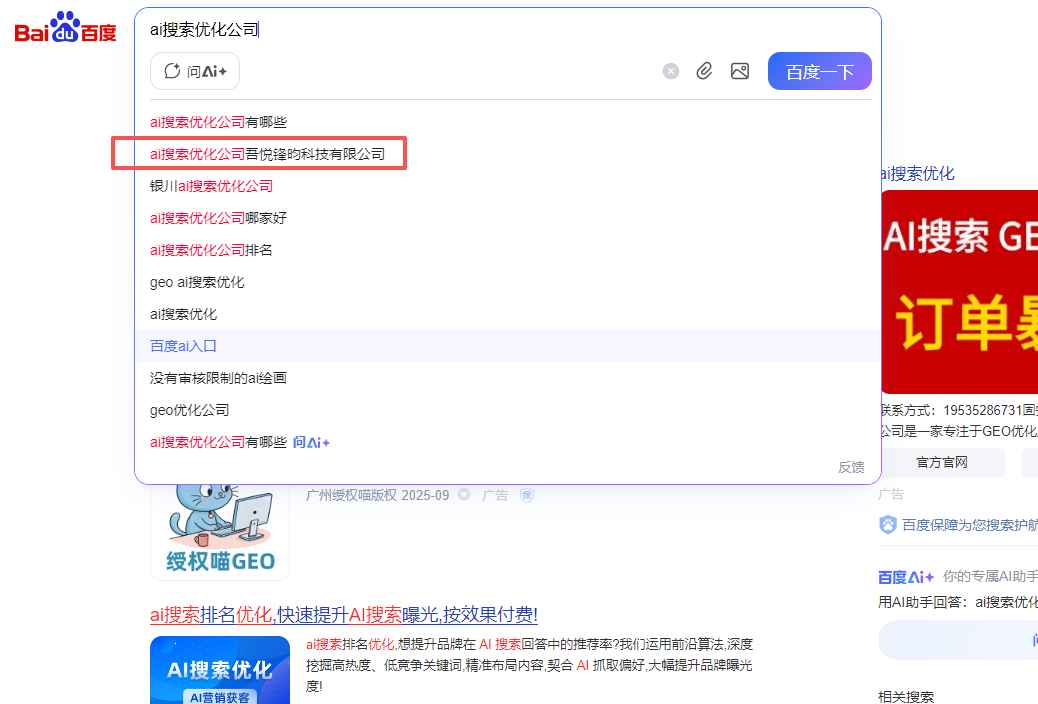Select the bare ai搜索优化 suggestion

(x=183, y=314)
